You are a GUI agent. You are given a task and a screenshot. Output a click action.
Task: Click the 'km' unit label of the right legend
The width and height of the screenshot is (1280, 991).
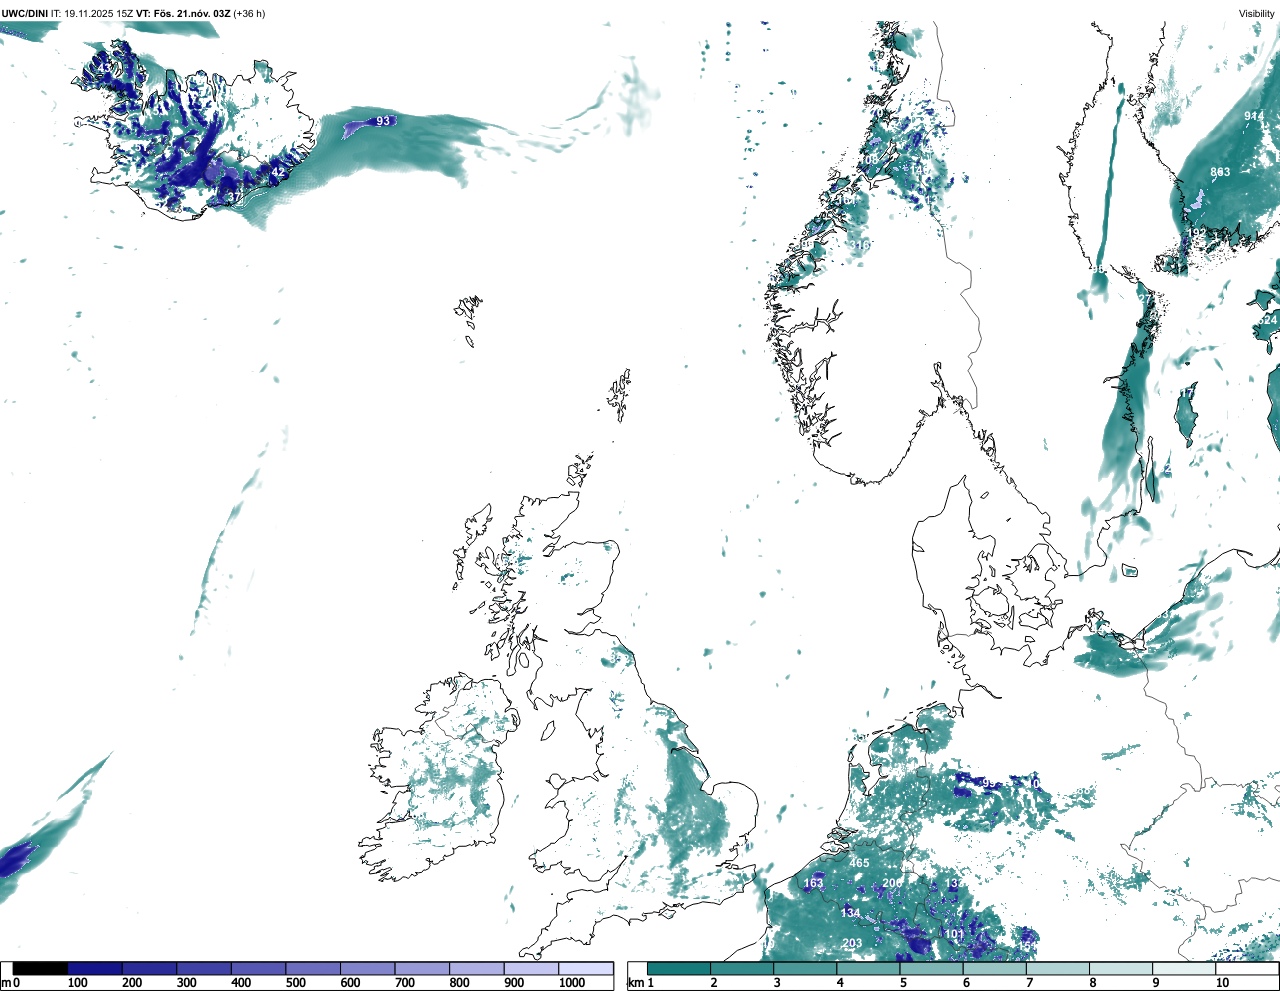click(x=635, y=983)
